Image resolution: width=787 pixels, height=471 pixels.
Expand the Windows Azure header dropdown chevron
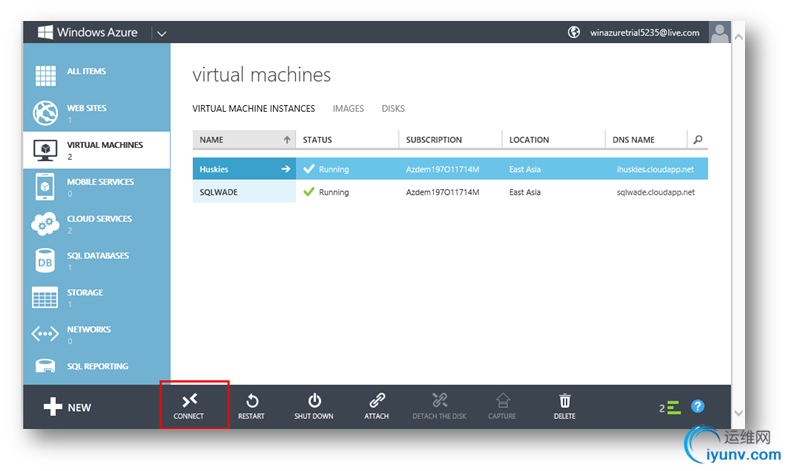(162, 34)
